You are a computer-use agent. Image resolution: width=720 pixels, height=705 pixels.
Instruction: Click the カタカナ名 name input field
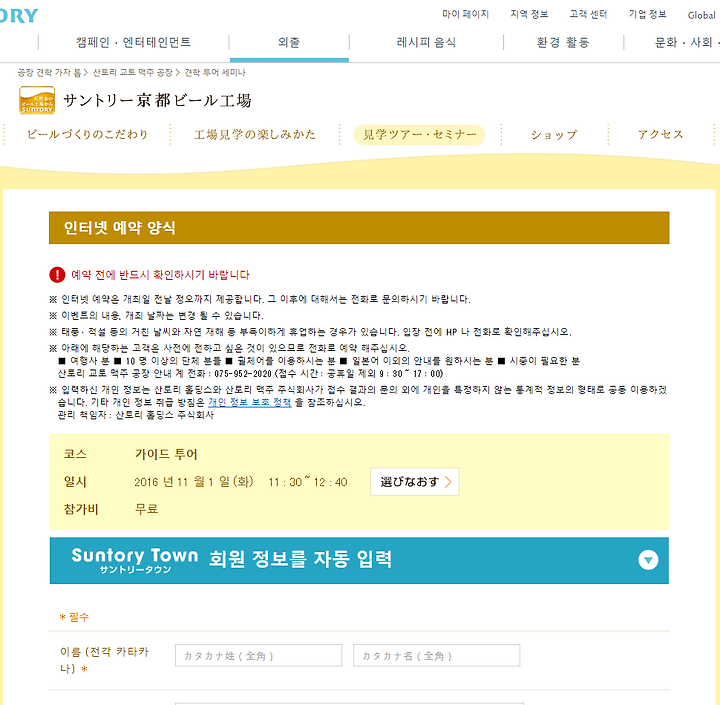click(437, 655)
